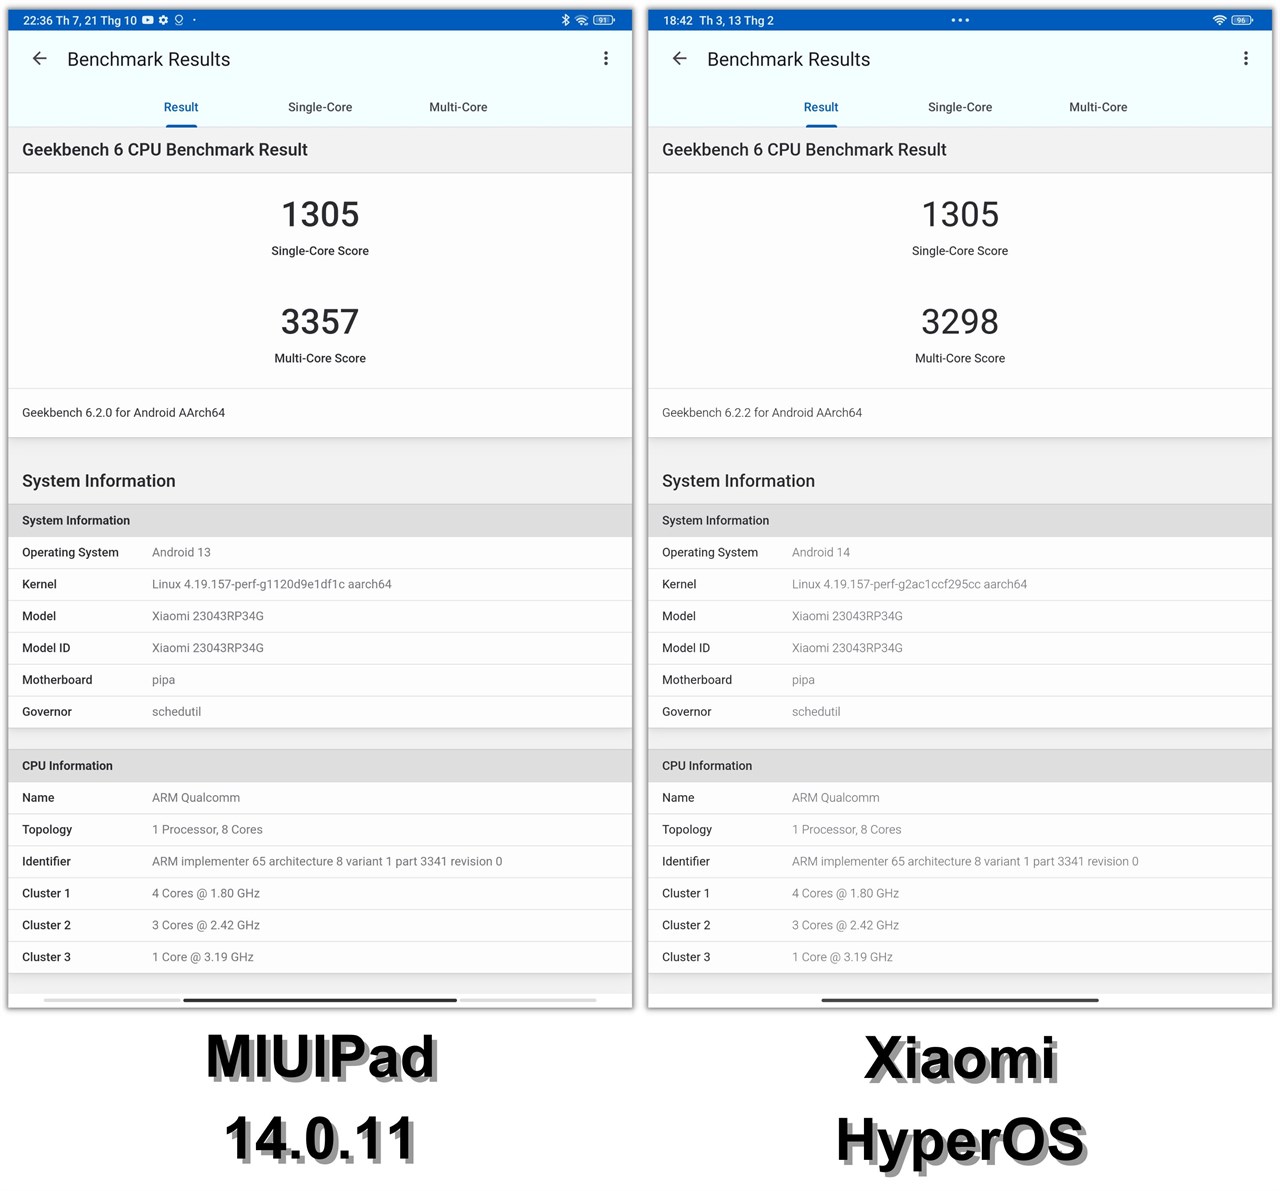Screen dimensions: 1280x1191
Task: Click the Model ID row value in HyperOS panel
Action: click(847, 648)
